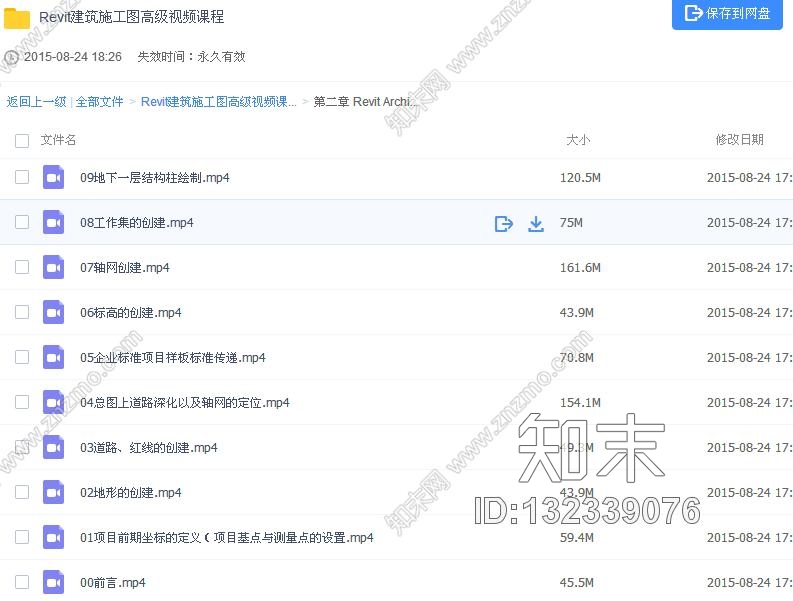The image size is (793, 601).
Task: Click video icon of 07轴网创建.mp4
Action: coord(54,267)
